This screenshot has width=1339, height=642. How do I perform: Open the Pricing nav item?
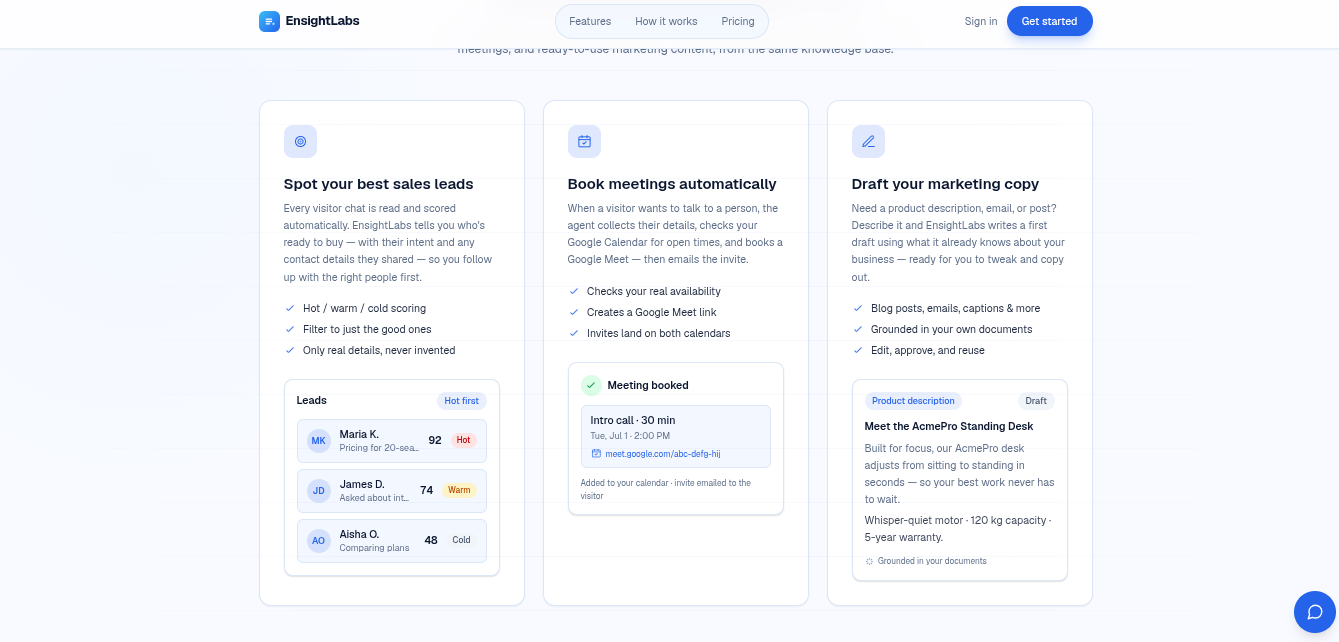738,21
